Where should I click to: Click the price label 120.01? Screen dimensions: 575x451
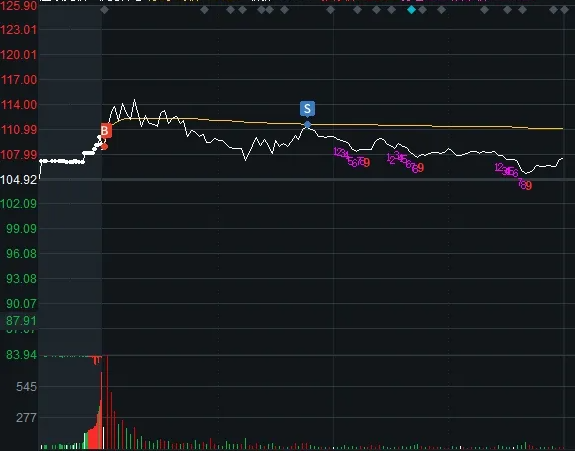(x=19, y=55)
